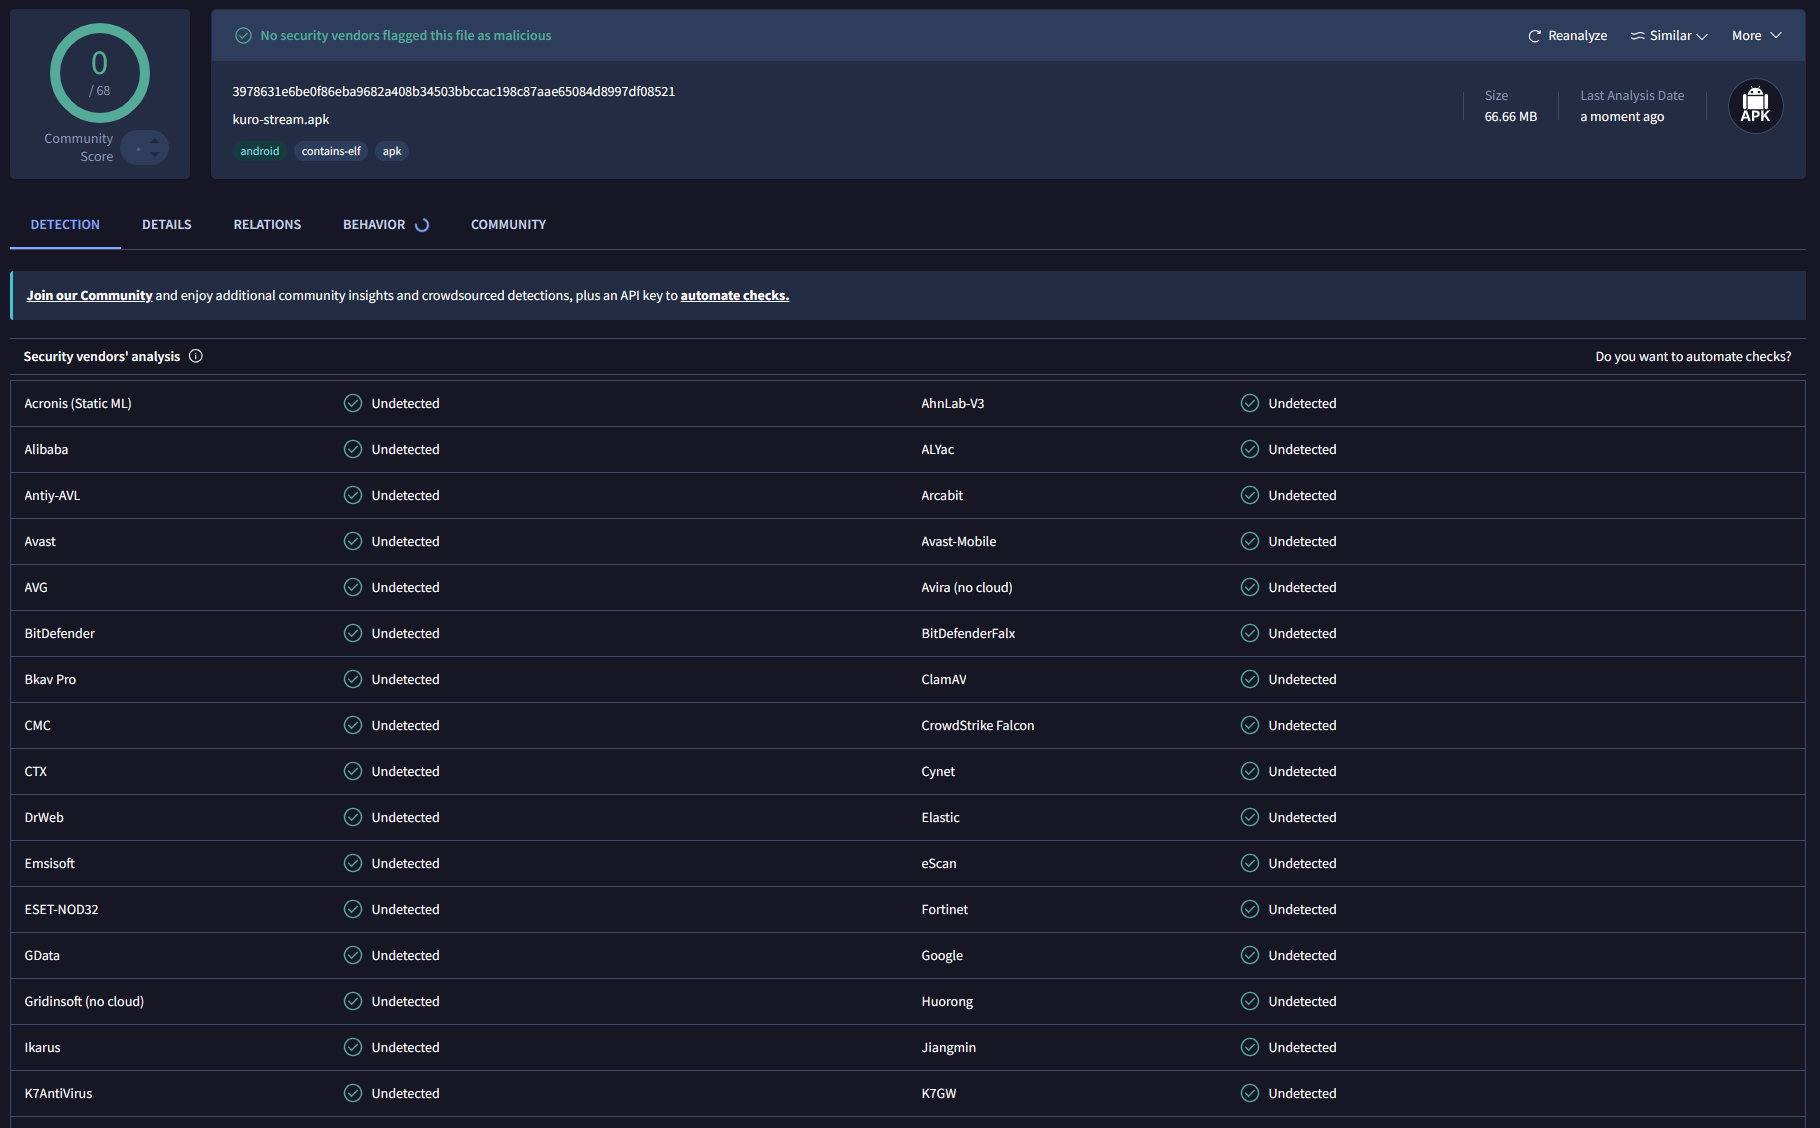Click the check icon in Avast row
This screenshot has height=1128, width=1820.
coord(353,541)
